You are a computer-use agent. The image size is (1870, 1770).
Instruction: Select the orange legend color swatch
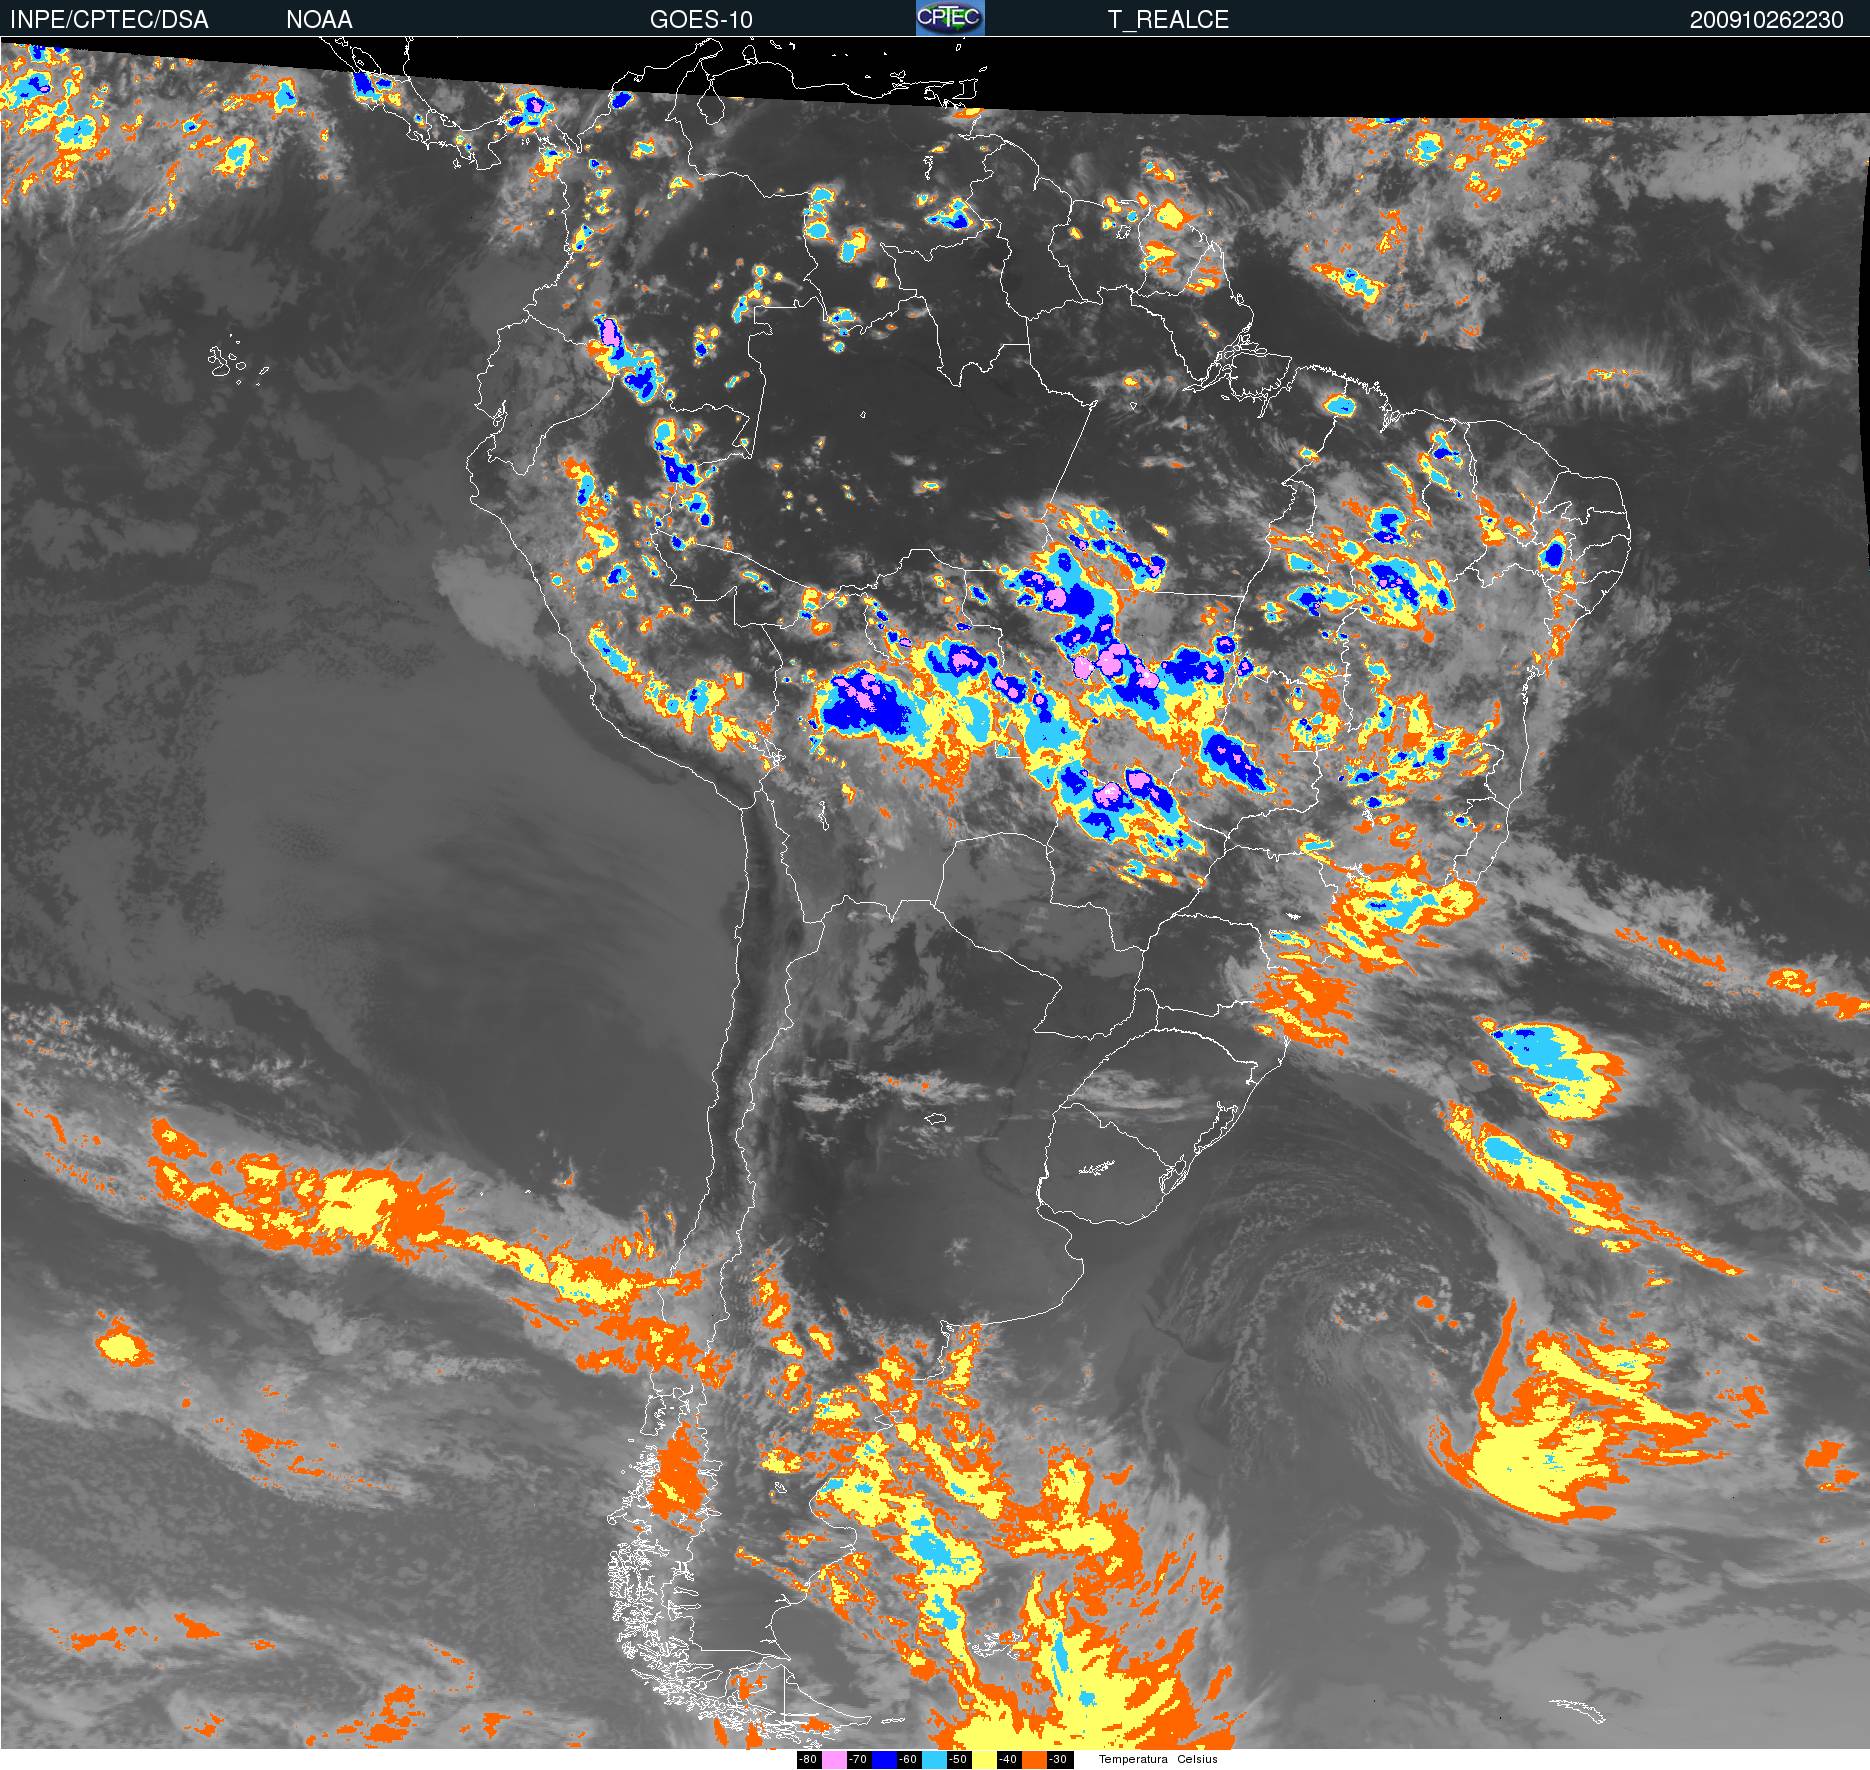[x=1034, y=1759]
